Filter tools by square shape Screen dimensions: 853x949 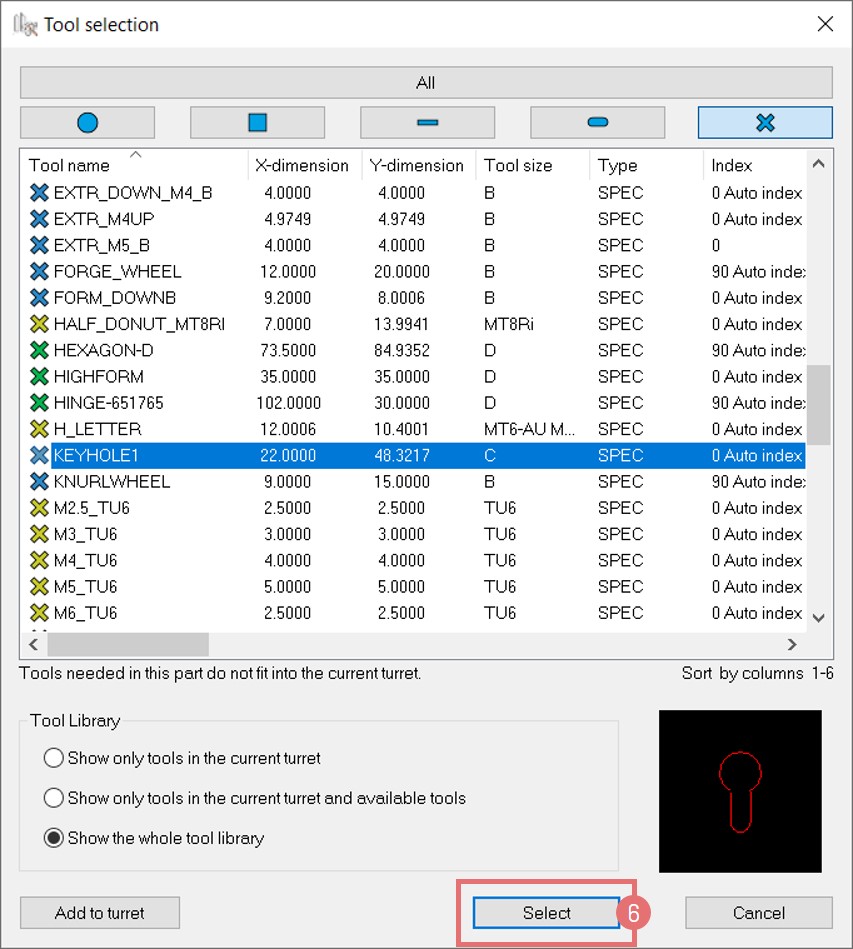(x=257, y=122)
